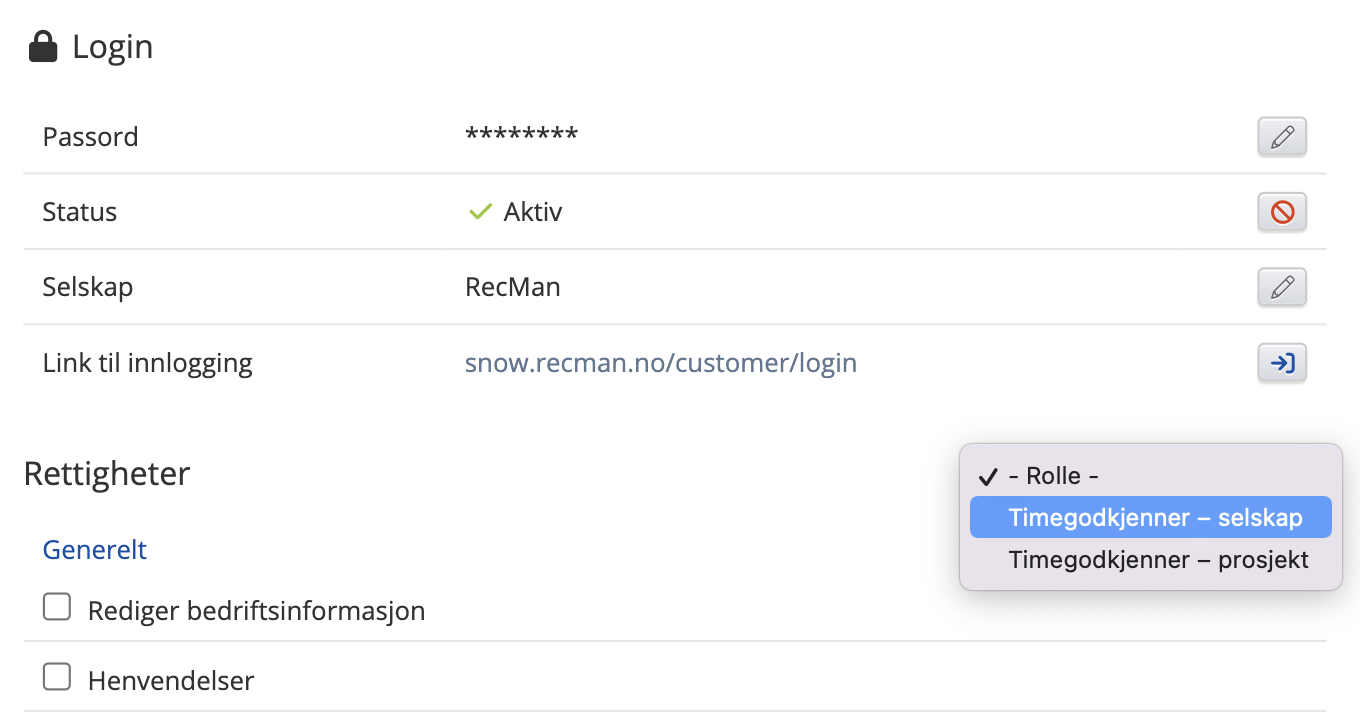Open the snow.recman.no/customer/login link
Image resolution: width=1360 pixels, height=720 pixels.
tap(661, 363)
